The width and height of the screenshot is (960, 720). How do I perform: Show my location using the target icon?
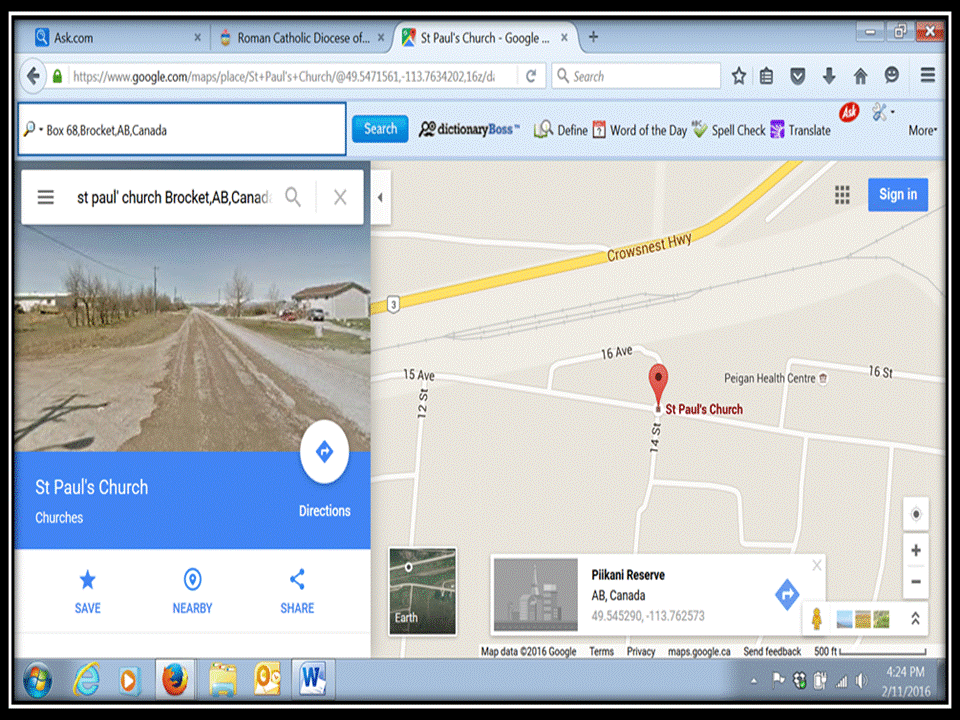click(x=916, y=514)
